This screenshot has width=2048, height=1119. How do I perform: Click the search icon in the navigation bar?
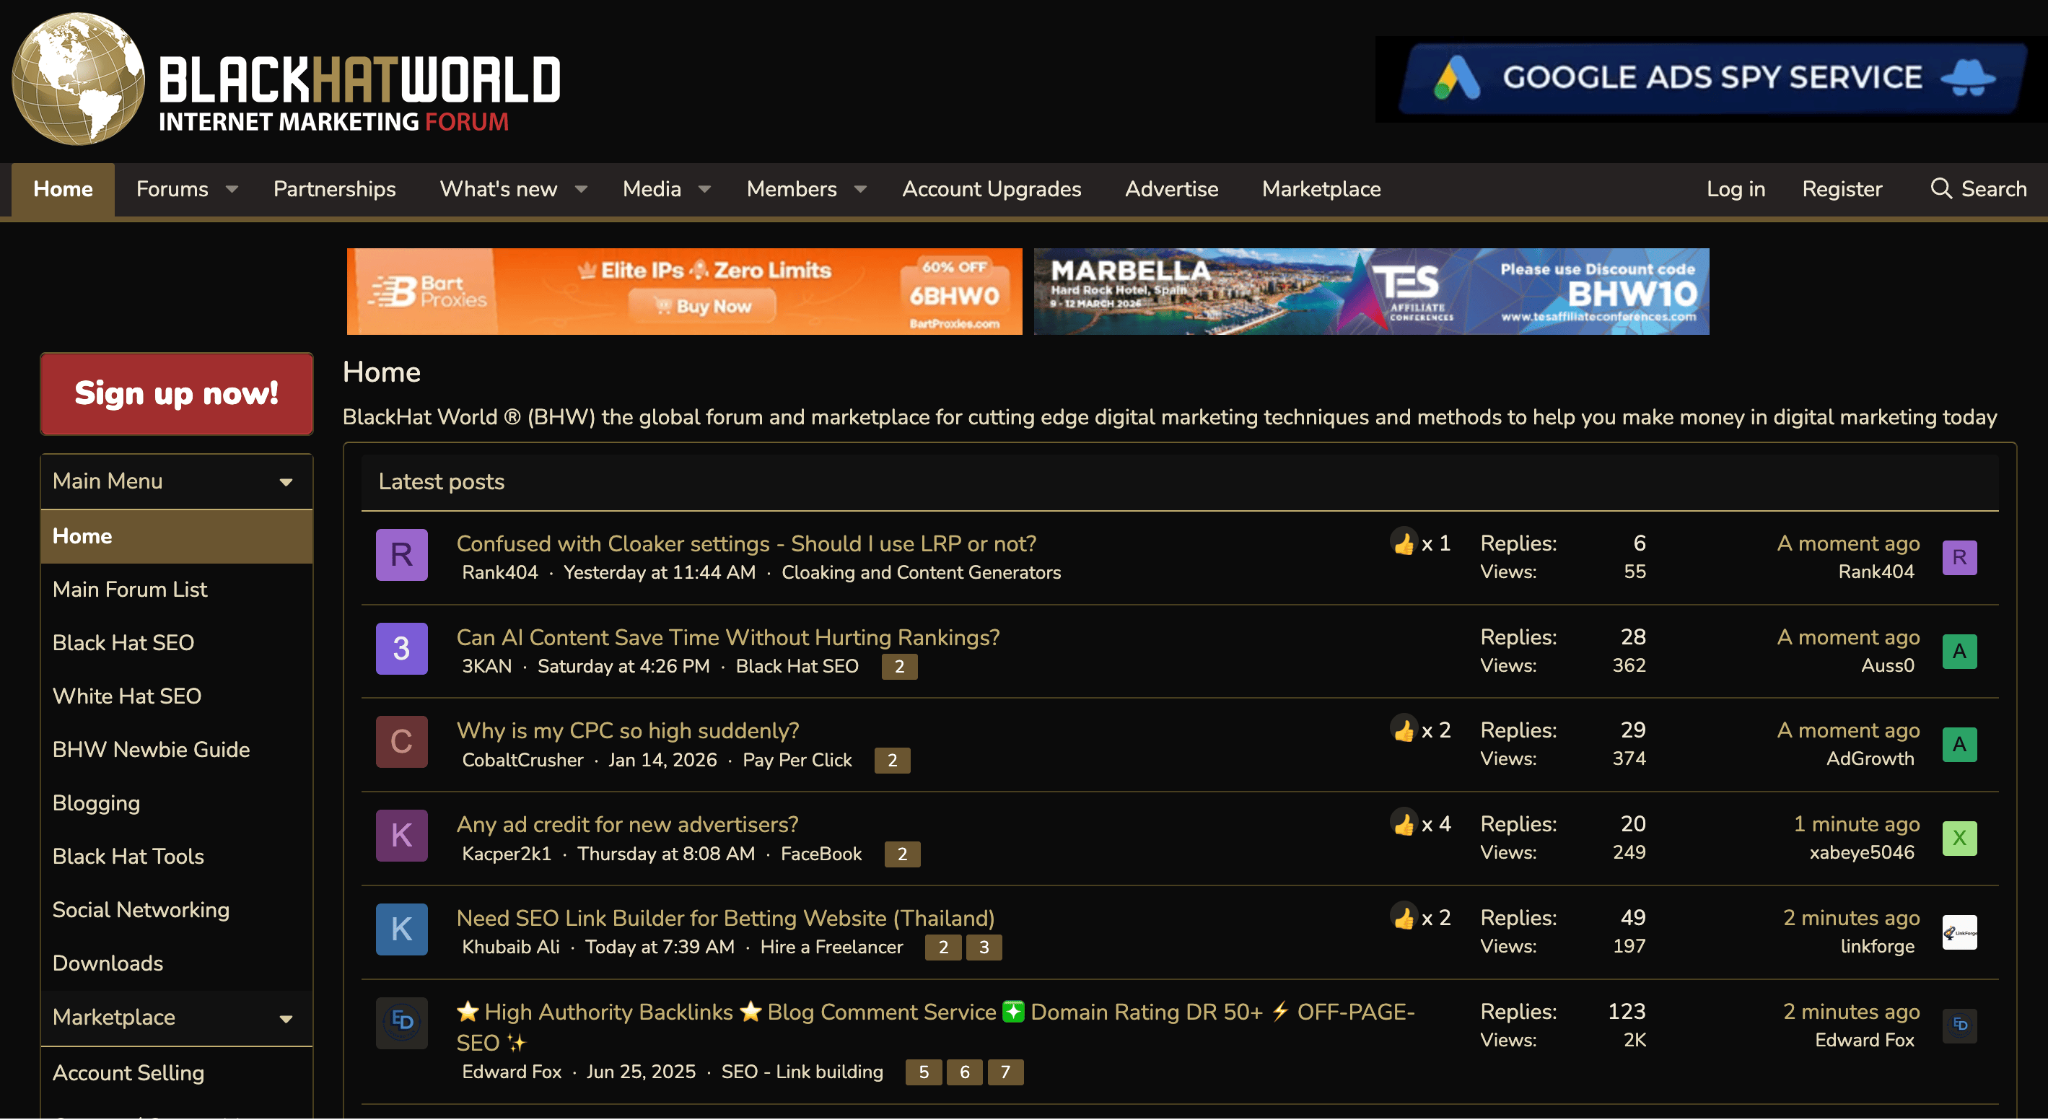1941,189
